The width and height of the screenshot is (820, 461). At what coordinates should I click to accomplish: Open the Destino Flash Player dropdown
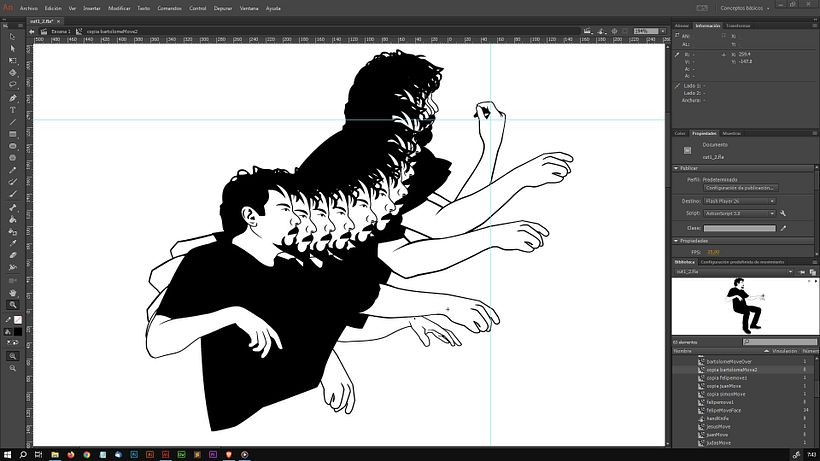(x=739, y=201)
